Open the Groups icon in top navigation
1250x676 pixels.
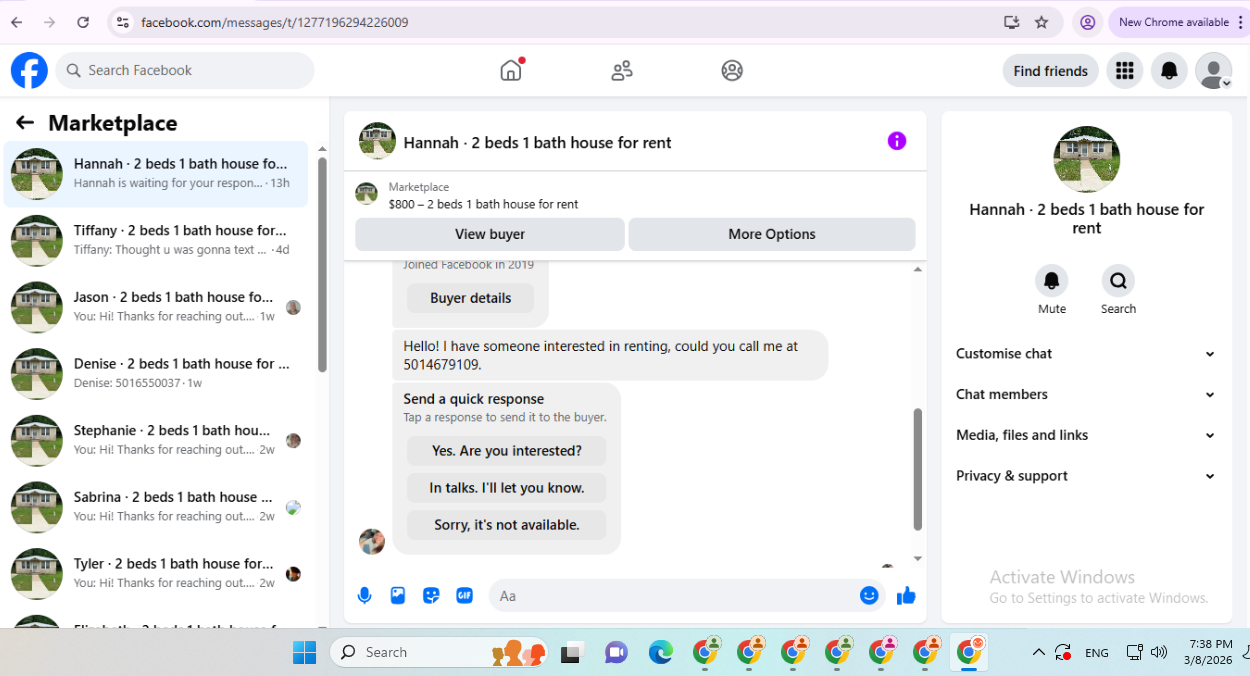pos(732,71)
